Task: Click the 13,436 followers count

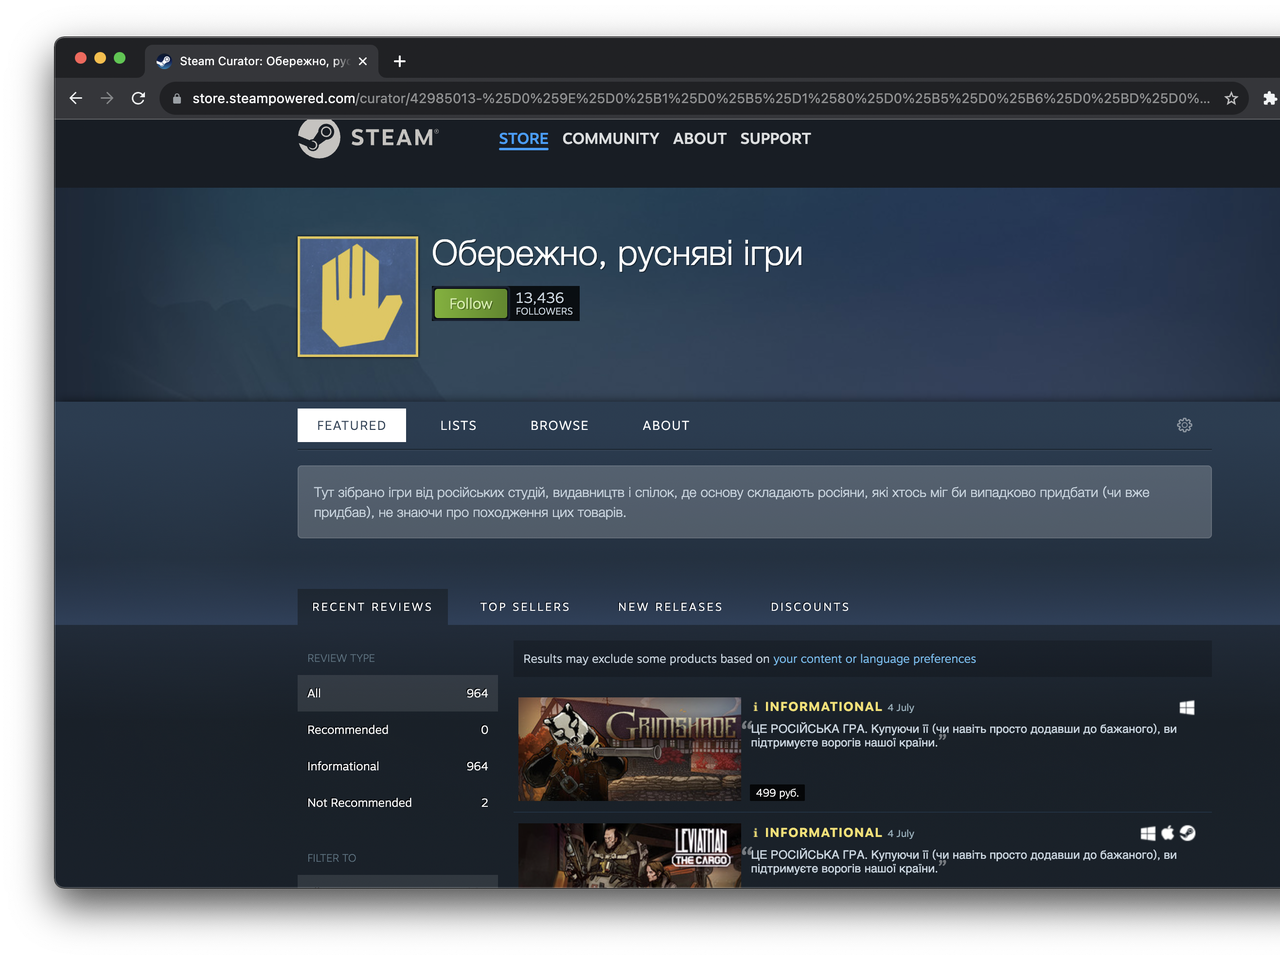Action: coord(544,303)
